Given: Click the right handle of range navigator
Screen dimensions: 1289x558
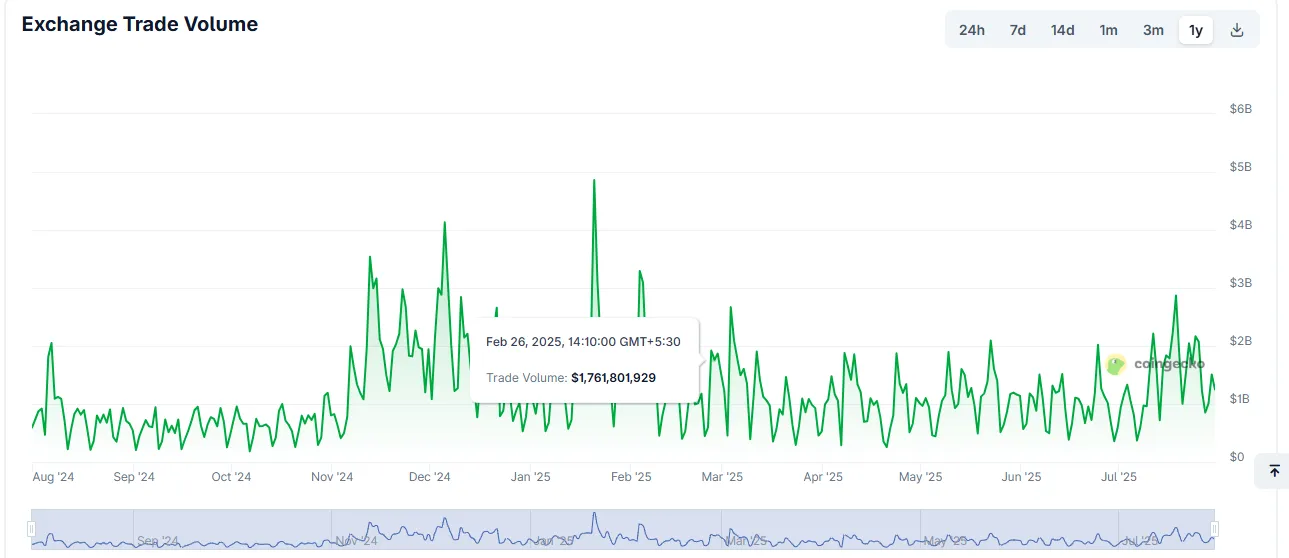Looking at the screenshot, I should click(x=1214, y=528).
